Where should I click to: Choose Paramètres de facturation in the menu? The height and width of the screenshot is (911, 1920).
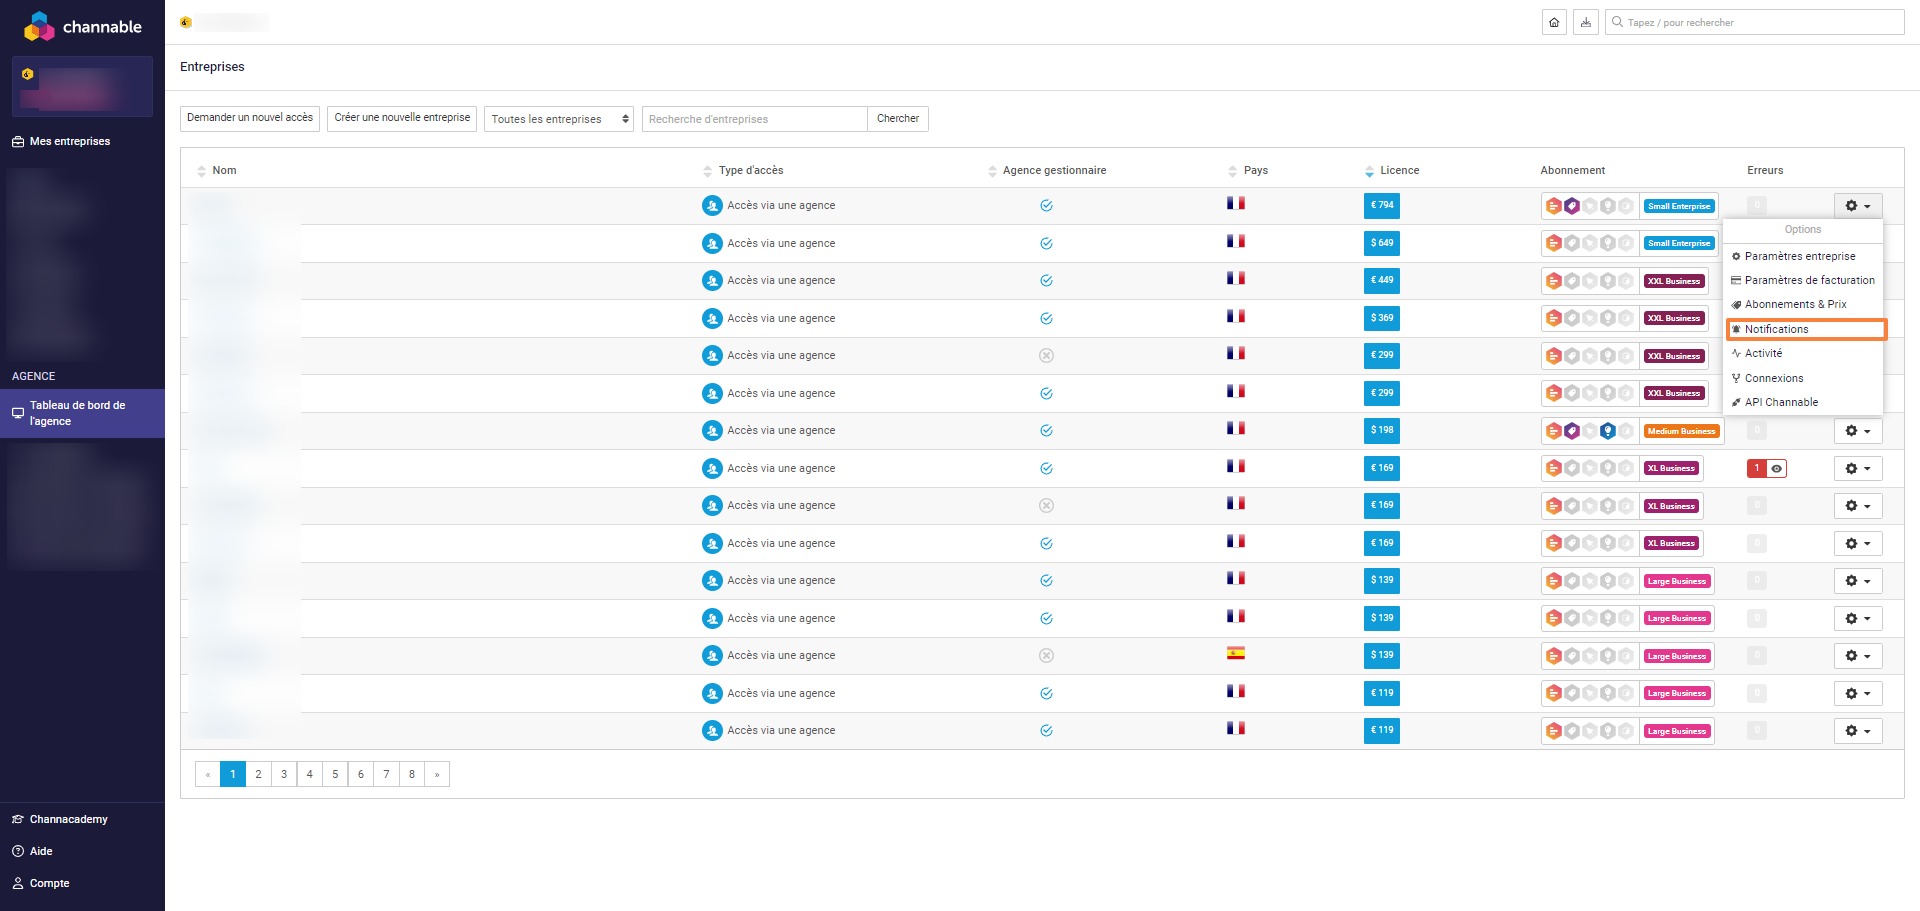[1803, 280]
